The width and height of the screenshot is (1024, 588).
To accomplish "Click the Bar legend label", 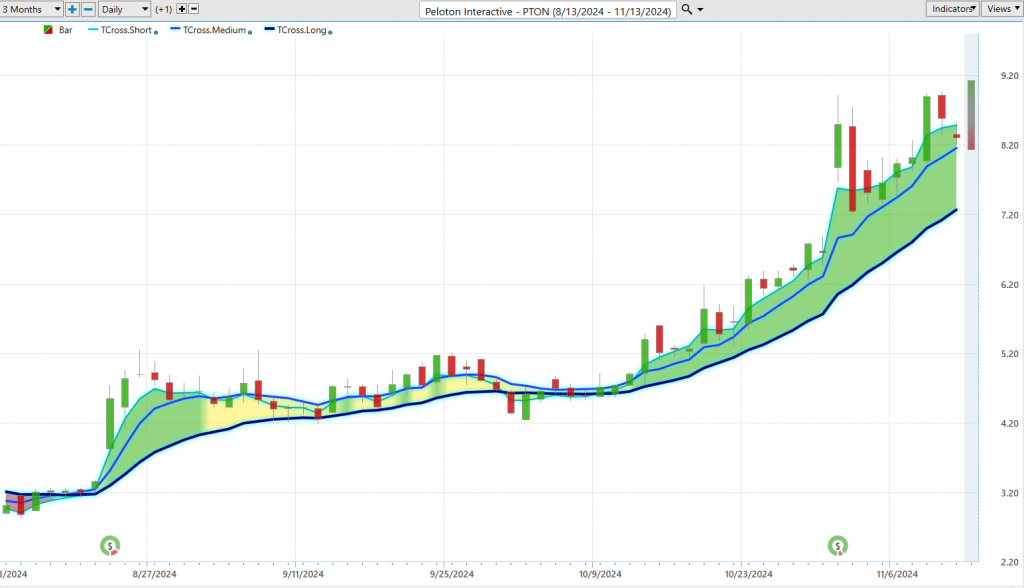I will point(66,31).
